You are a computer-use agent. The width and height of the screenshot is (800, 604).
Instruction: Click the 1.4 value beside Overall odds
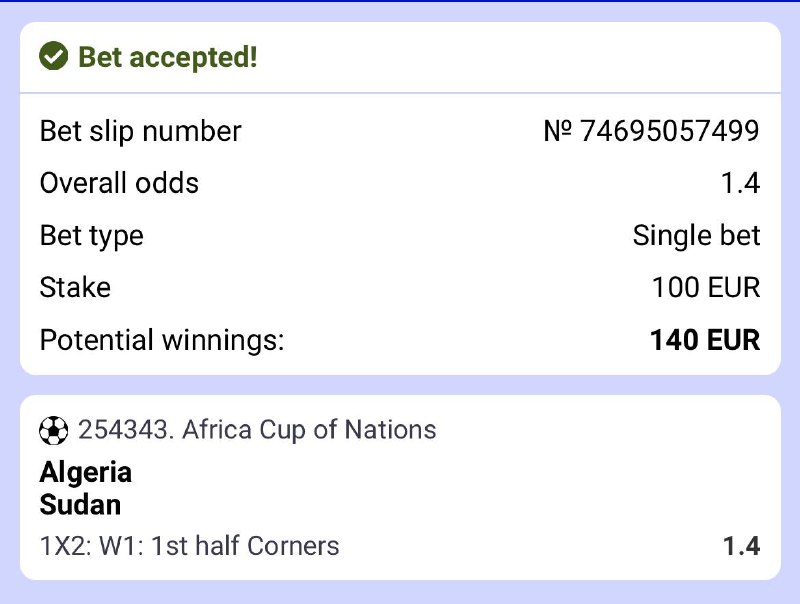click(x=741, y=183)
